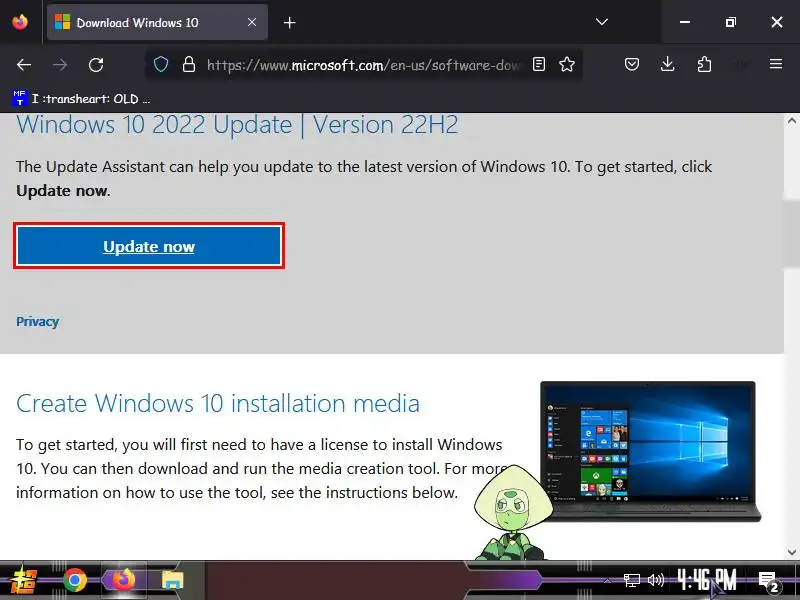This screenshot has width=800, height=600.
Task: Click the Windows 10 laptop image
Action: [649, 451]
